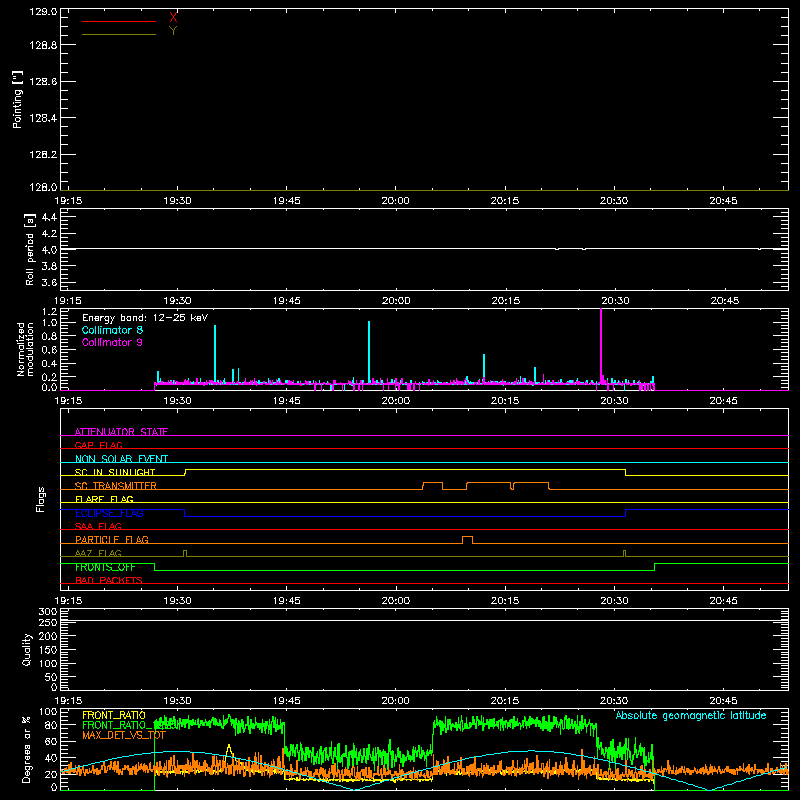This screenshot has width=800, height=800.
Task: Click the 250 tick on Quality axis
Action: coord(47,622)
